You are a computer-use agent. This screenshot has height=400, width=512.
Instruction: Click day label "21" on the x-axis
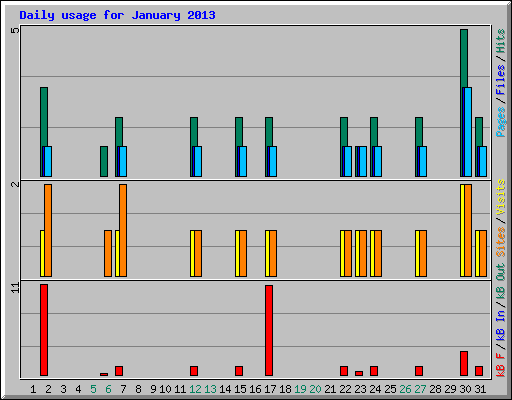330,389
